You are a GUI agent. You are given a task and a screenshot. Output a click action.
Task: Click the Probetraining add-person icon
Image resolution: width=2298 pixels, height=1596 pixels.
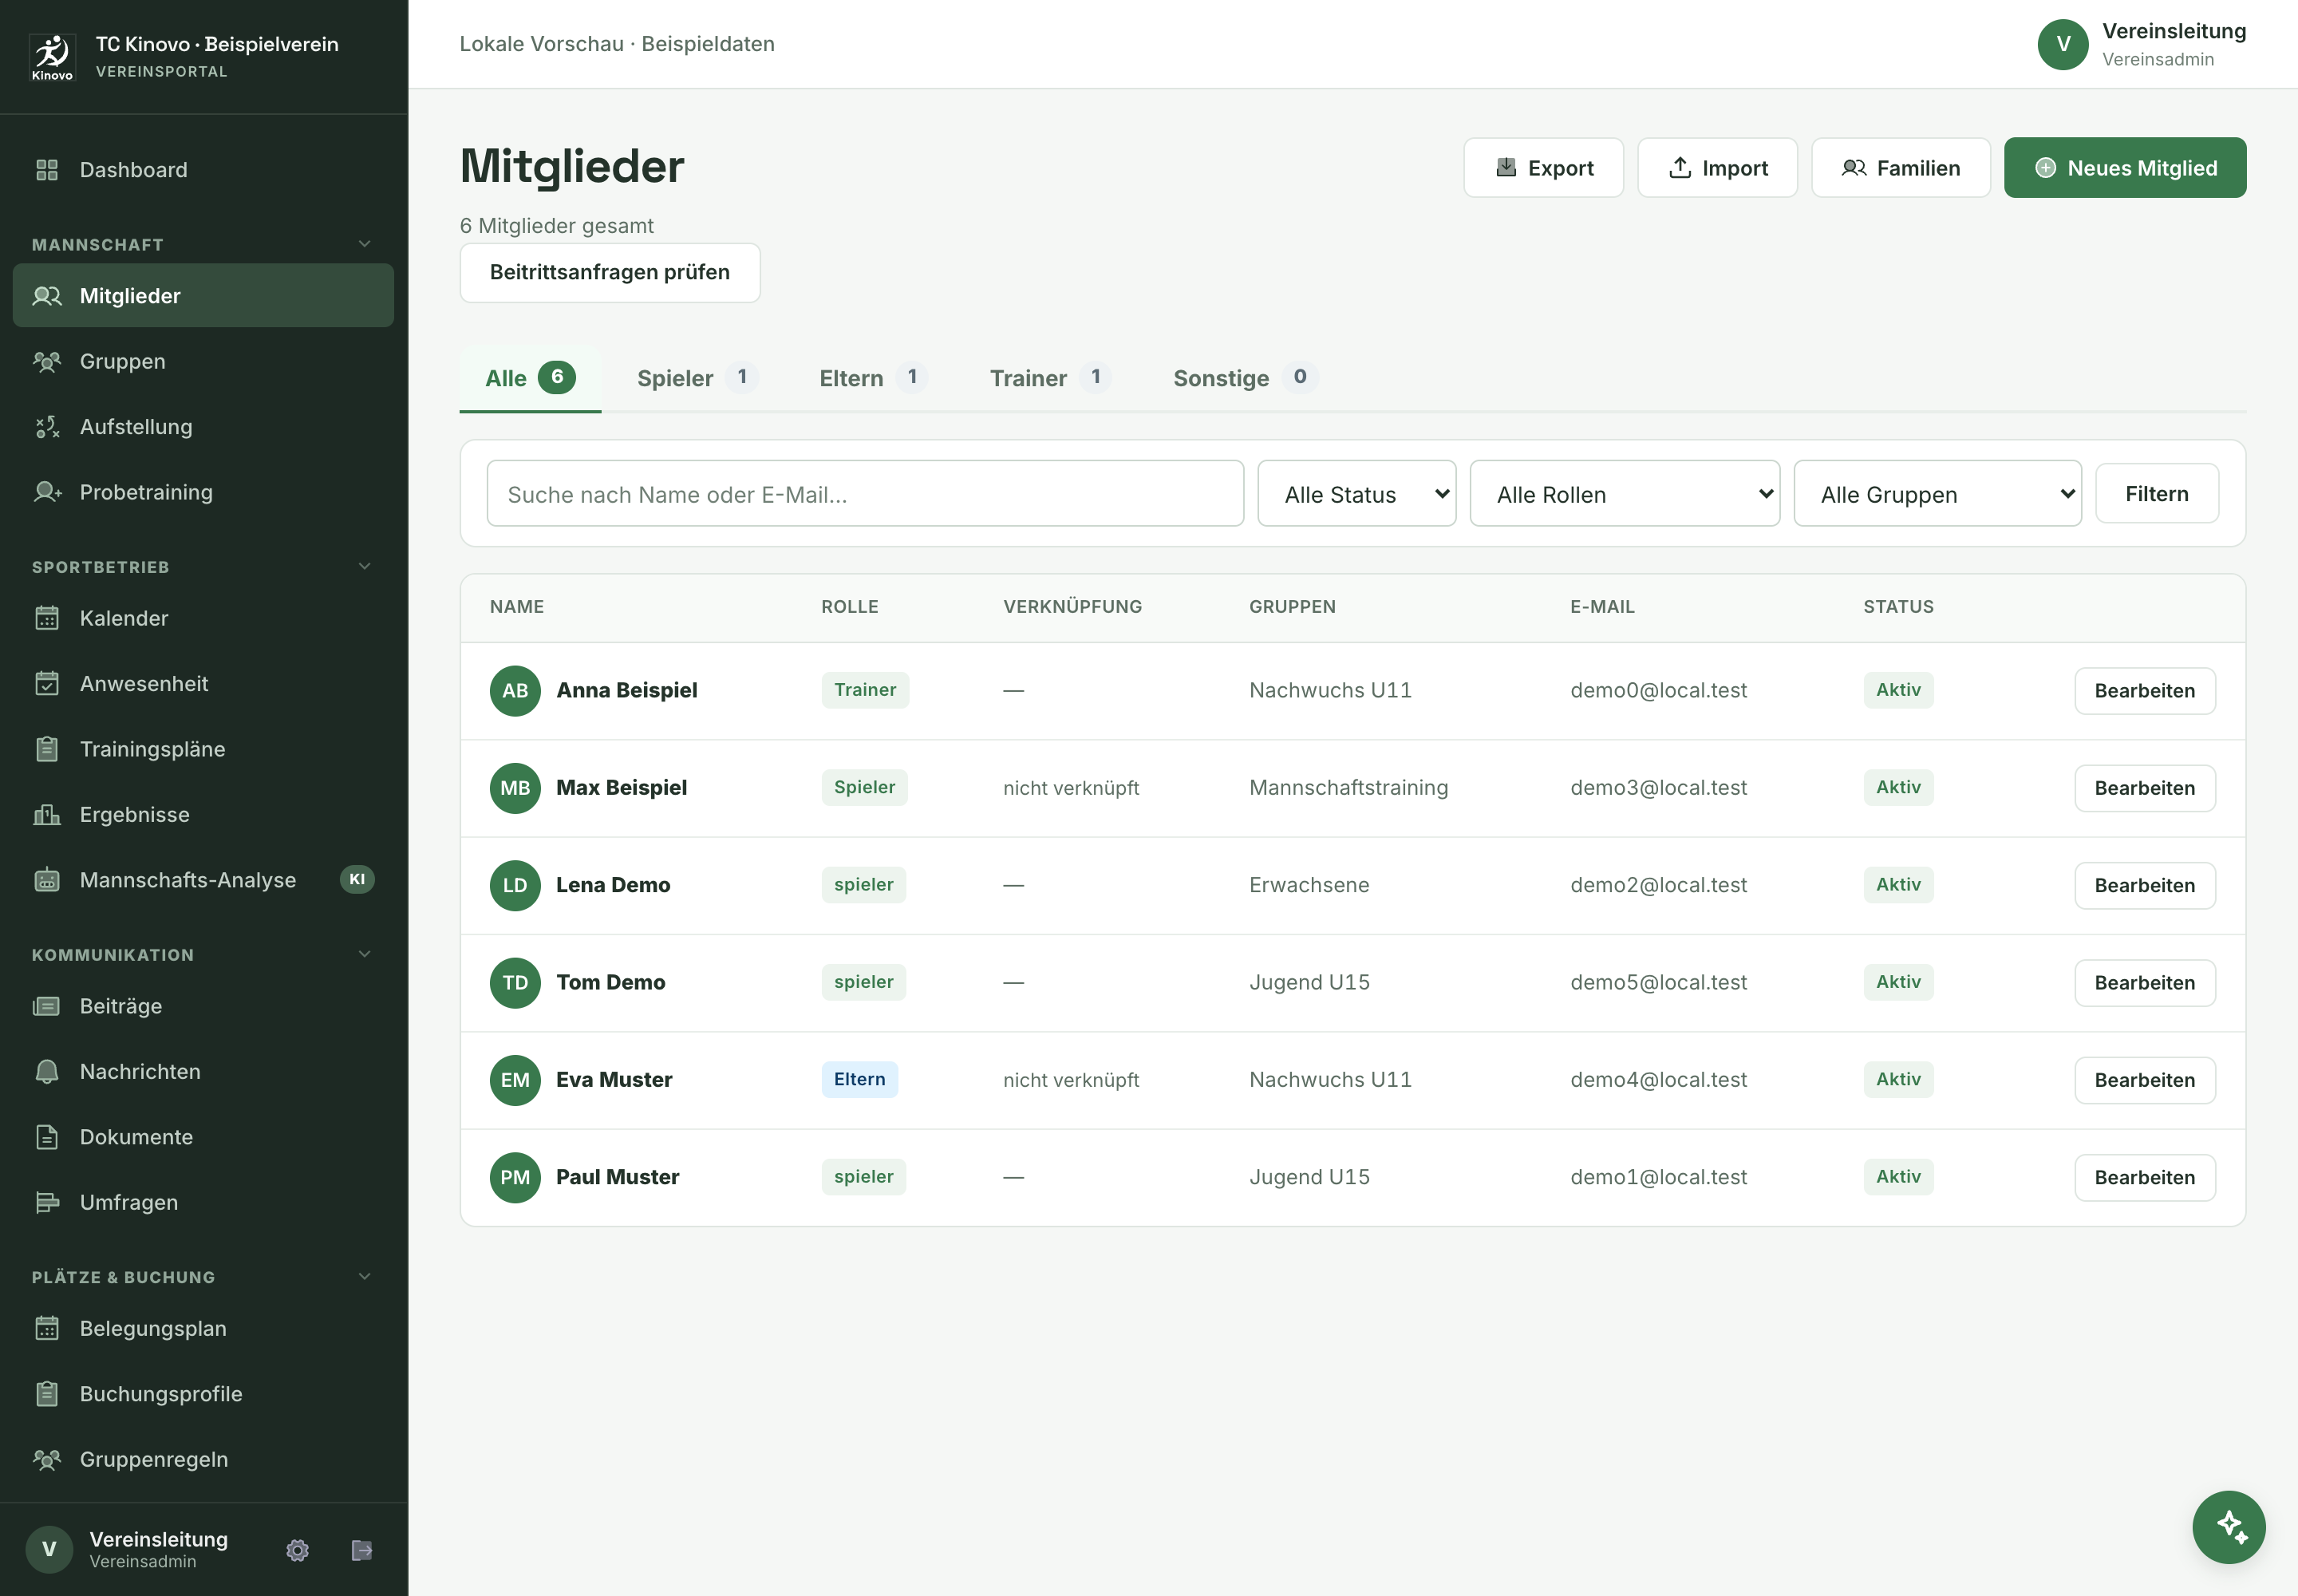(x=47, y=492)
